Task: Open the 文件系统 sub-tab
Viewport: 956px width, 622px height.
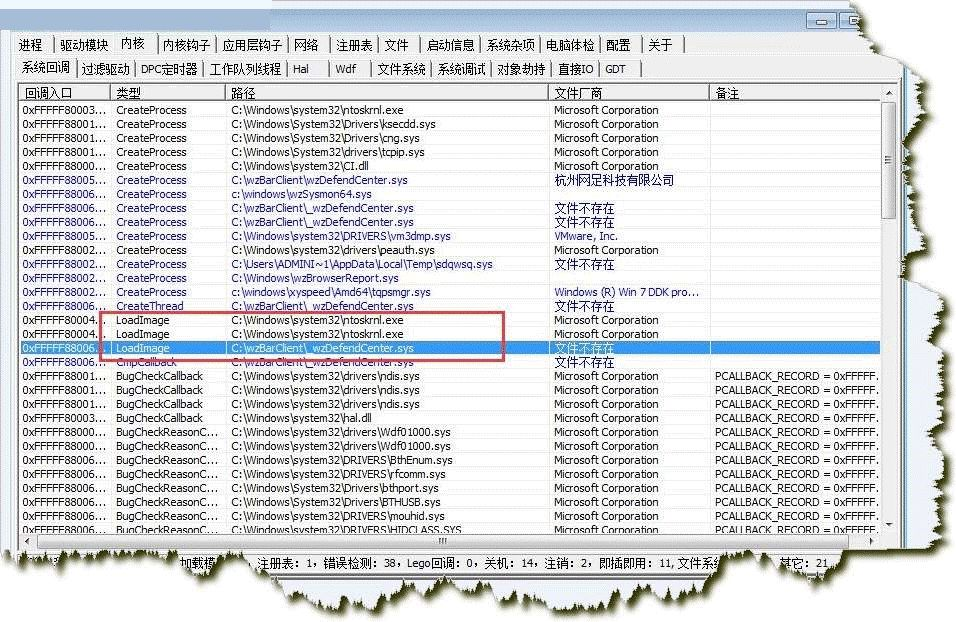Action: point(401,69)
